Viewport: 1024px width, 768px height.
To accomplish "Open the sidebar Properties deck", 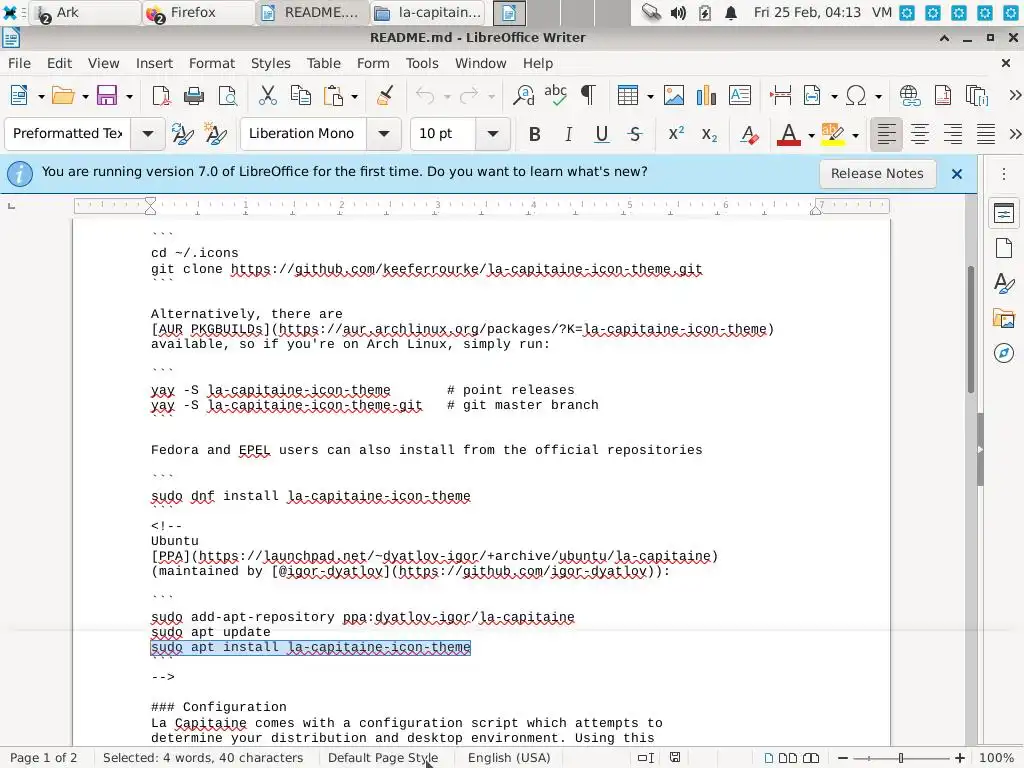I will (x=1004, y=214).
